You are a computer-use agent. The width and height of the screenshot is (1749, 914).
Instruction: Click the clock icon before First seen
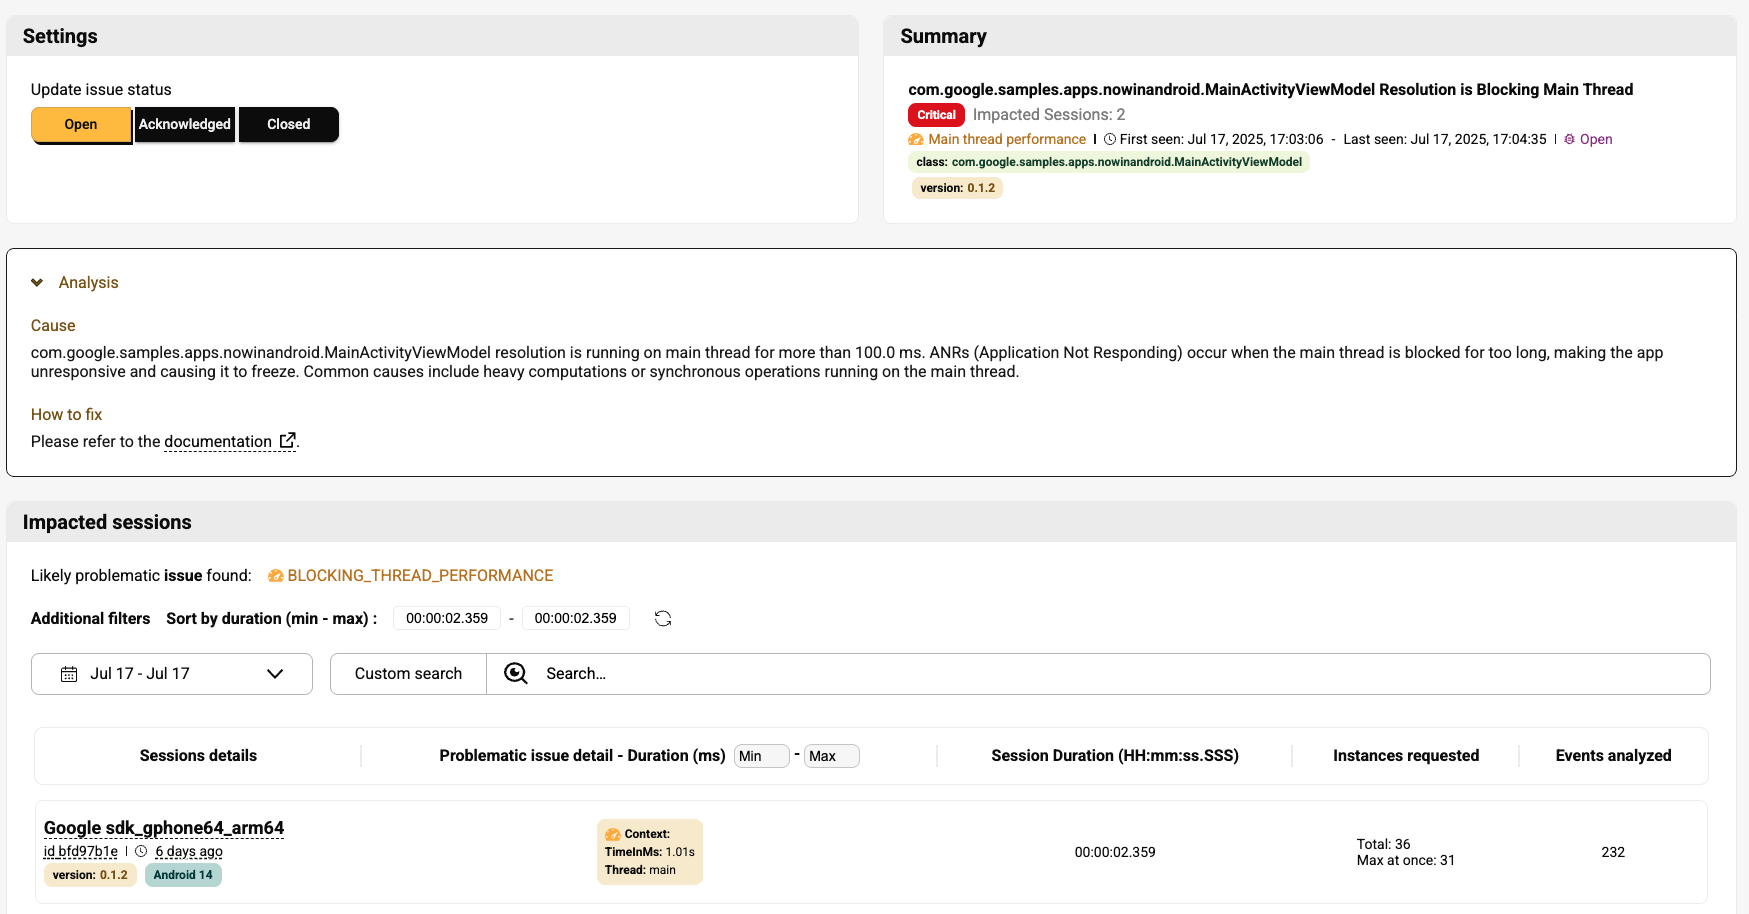[1109, 139]
